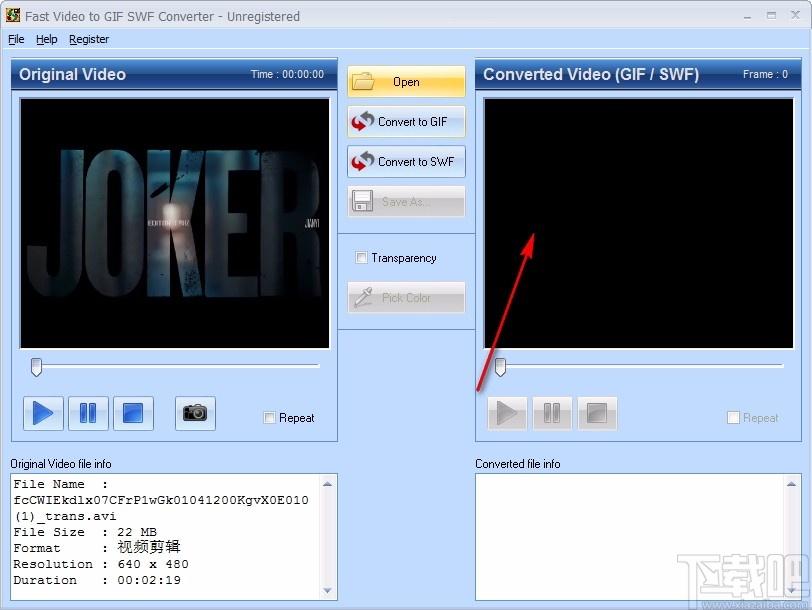Click inside Converted file info box
812x610 pixels.
[x=639, y=536]
